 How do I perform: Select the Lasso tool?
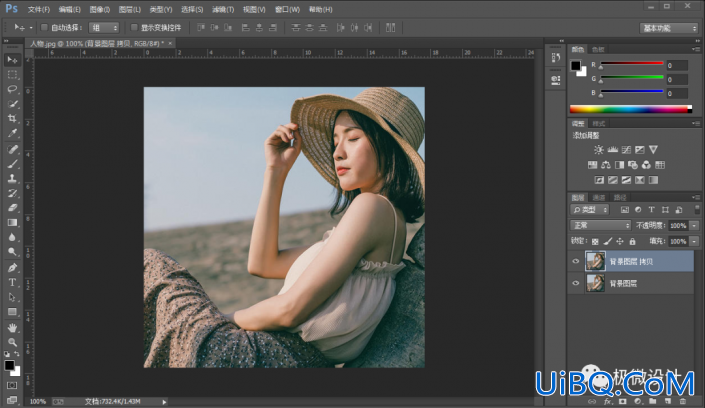12,89
